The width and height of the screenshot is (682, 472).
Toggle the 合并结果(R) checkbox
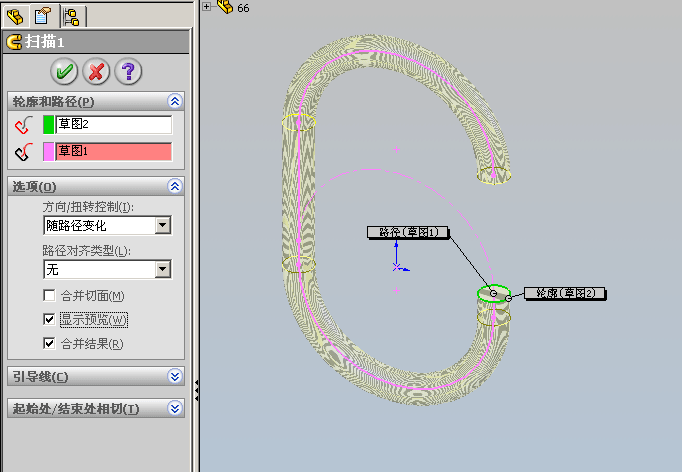(49, 343)
